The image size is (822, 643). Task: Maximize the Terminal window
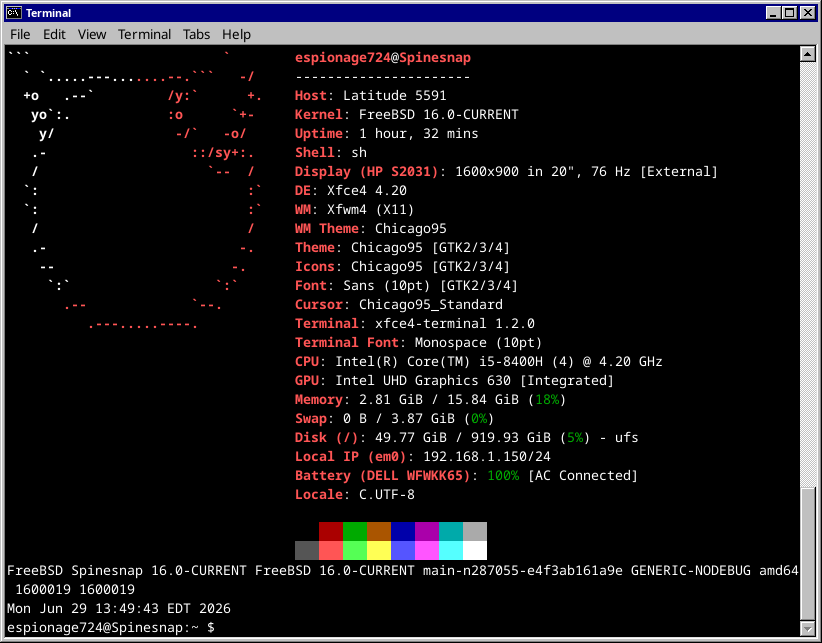pyautogui.click(x=789, y=13)
